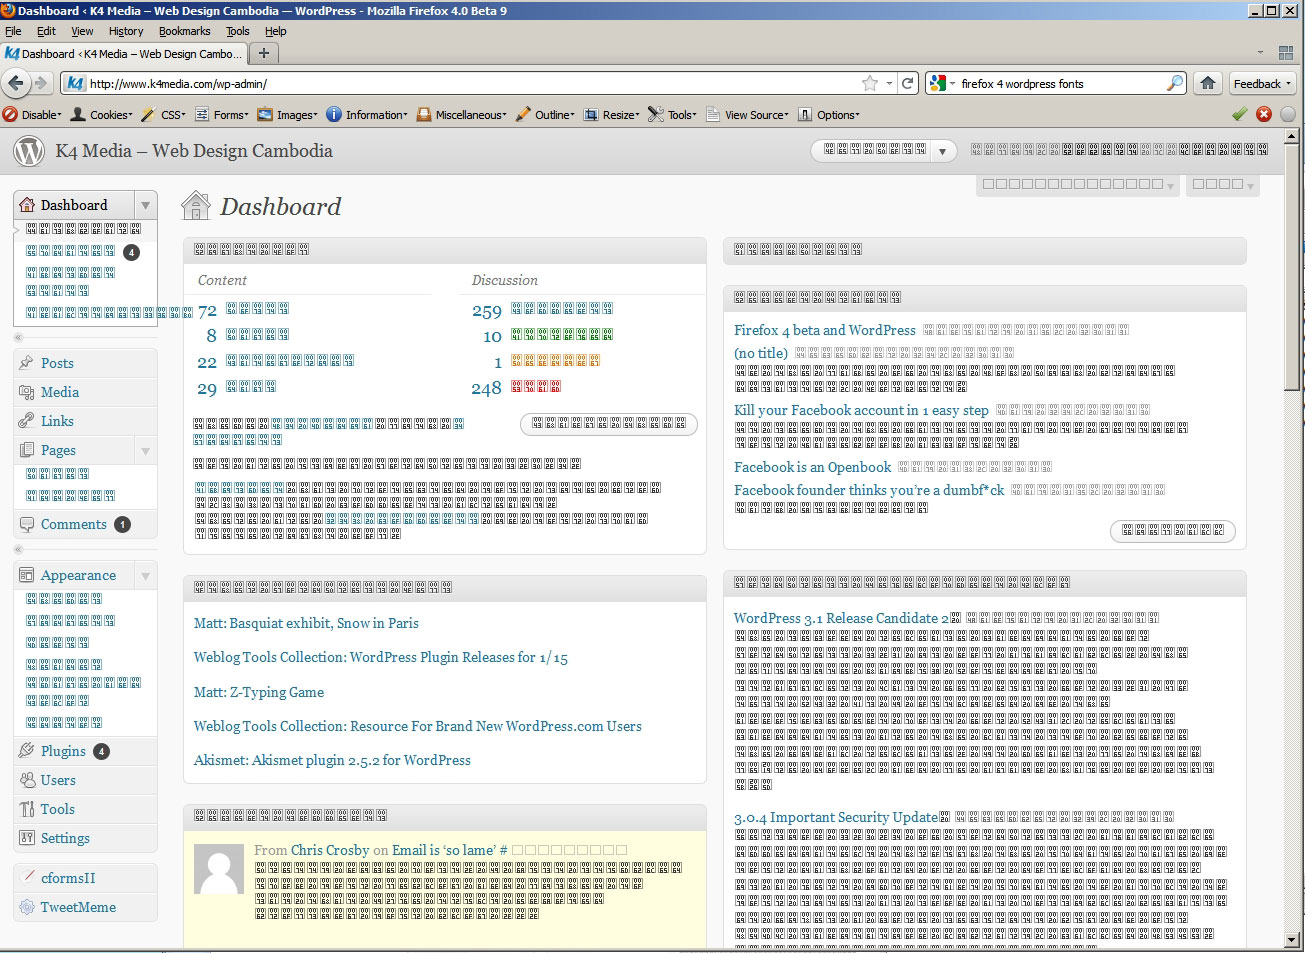Select the Dashboard browser tab
1305x953 pixels.
tap(124, 54)
